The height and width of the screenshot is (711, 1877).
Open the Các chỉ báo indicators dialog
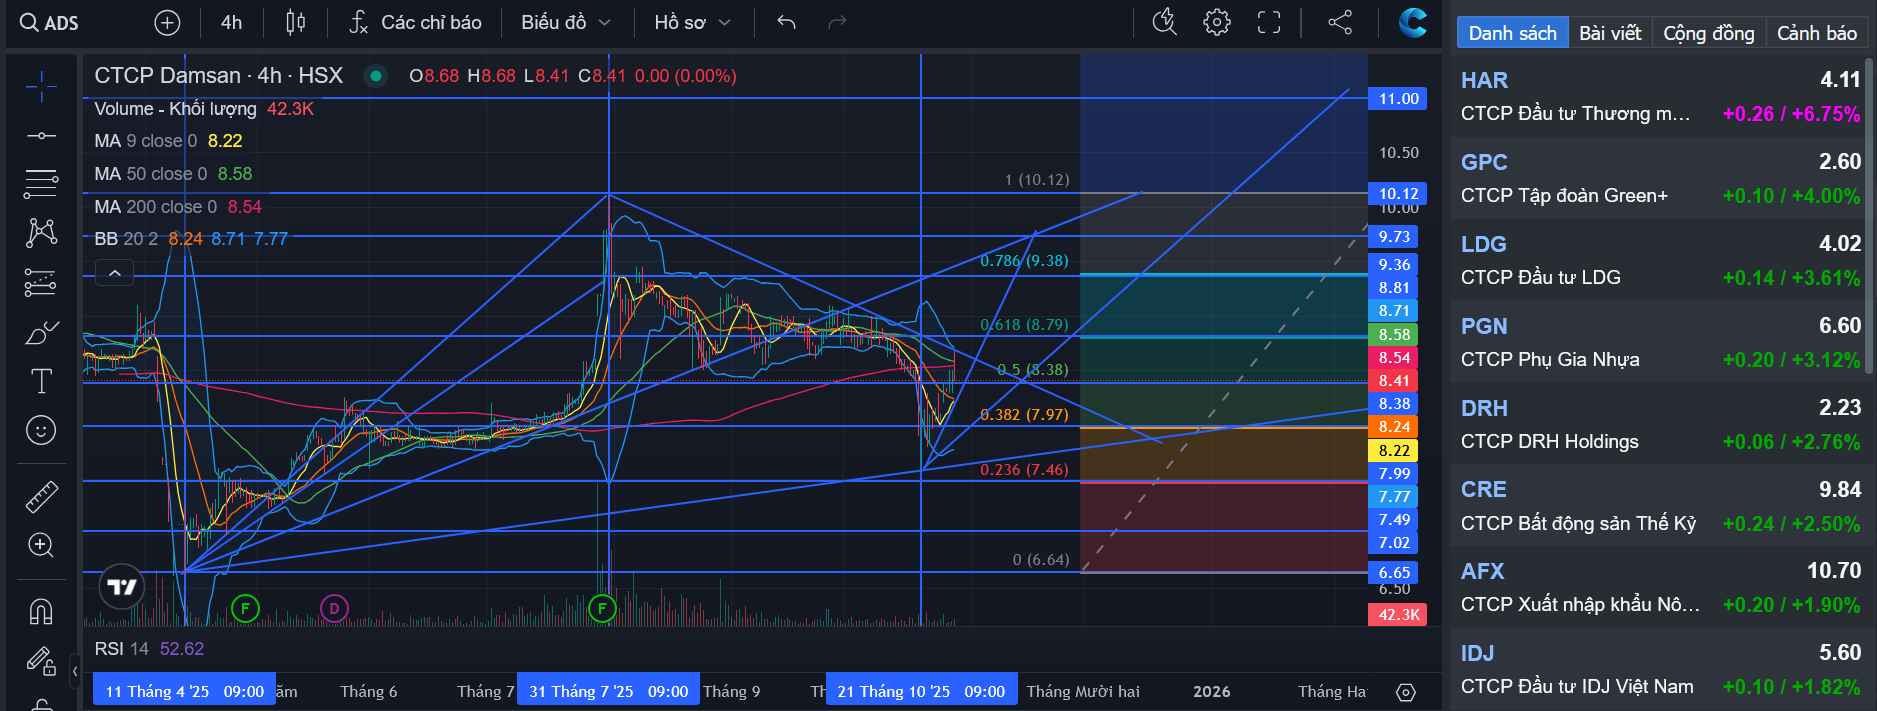pos(415,22)
